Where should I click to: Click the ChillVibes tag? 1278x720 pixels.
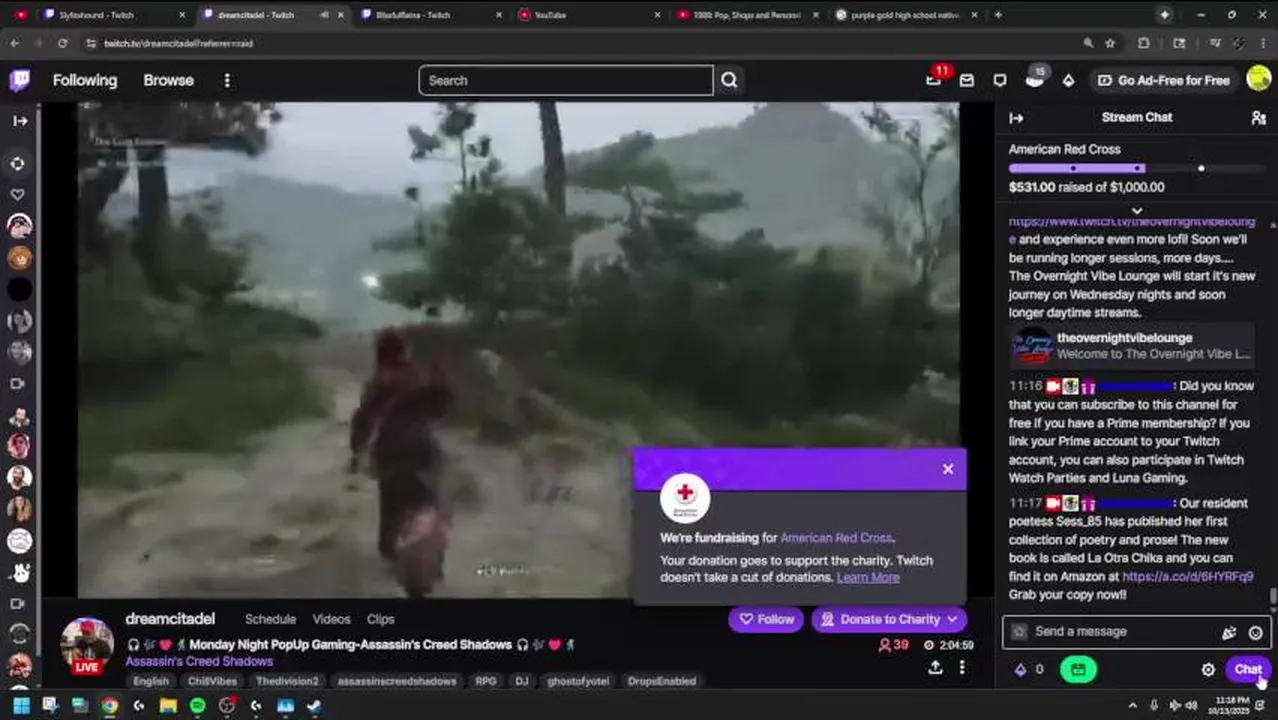pyautogui.click(x=212, y=681)
